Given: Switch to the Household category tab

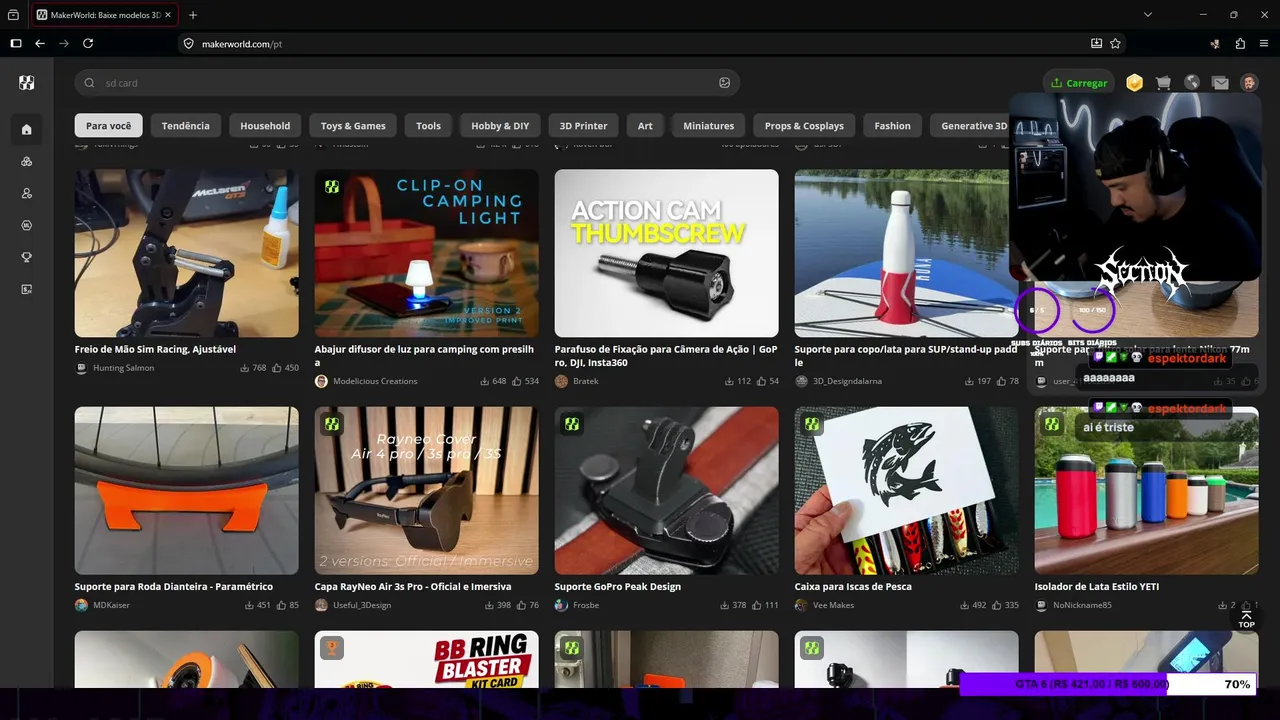Looking at the screenshot, I should (265, 126).
